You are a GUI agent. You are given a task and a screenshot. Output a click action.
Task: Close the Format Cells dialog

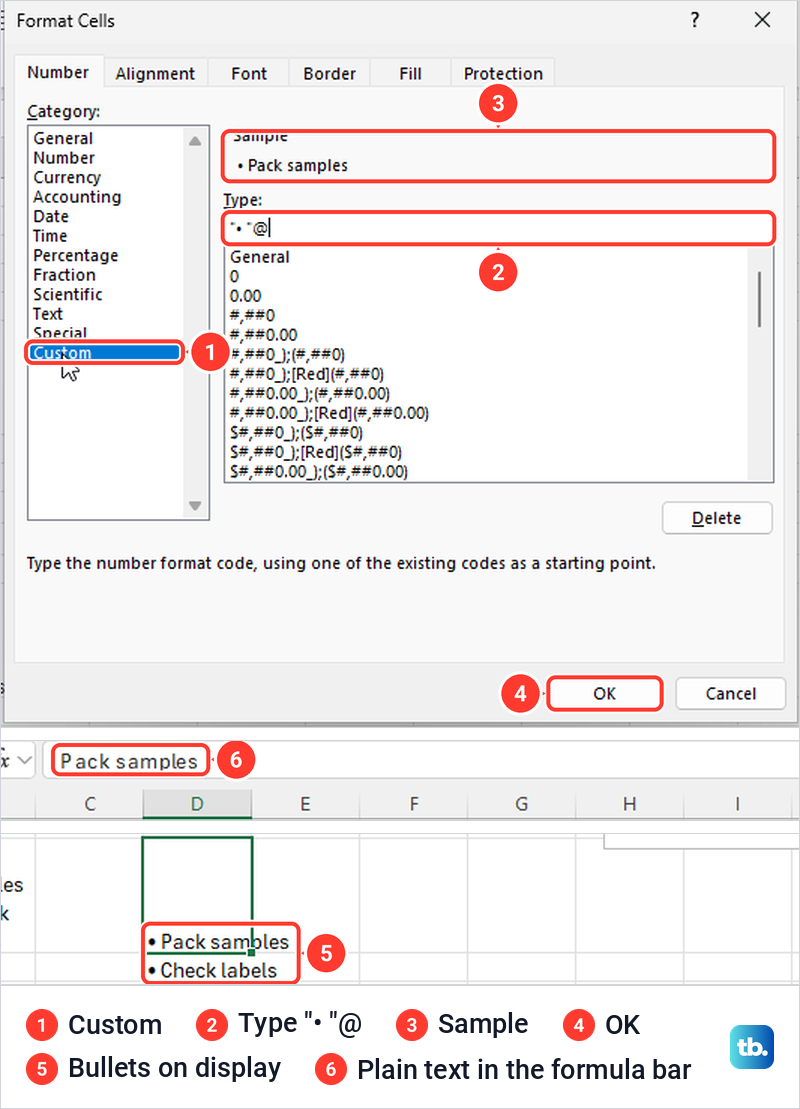tap(763, 20)
